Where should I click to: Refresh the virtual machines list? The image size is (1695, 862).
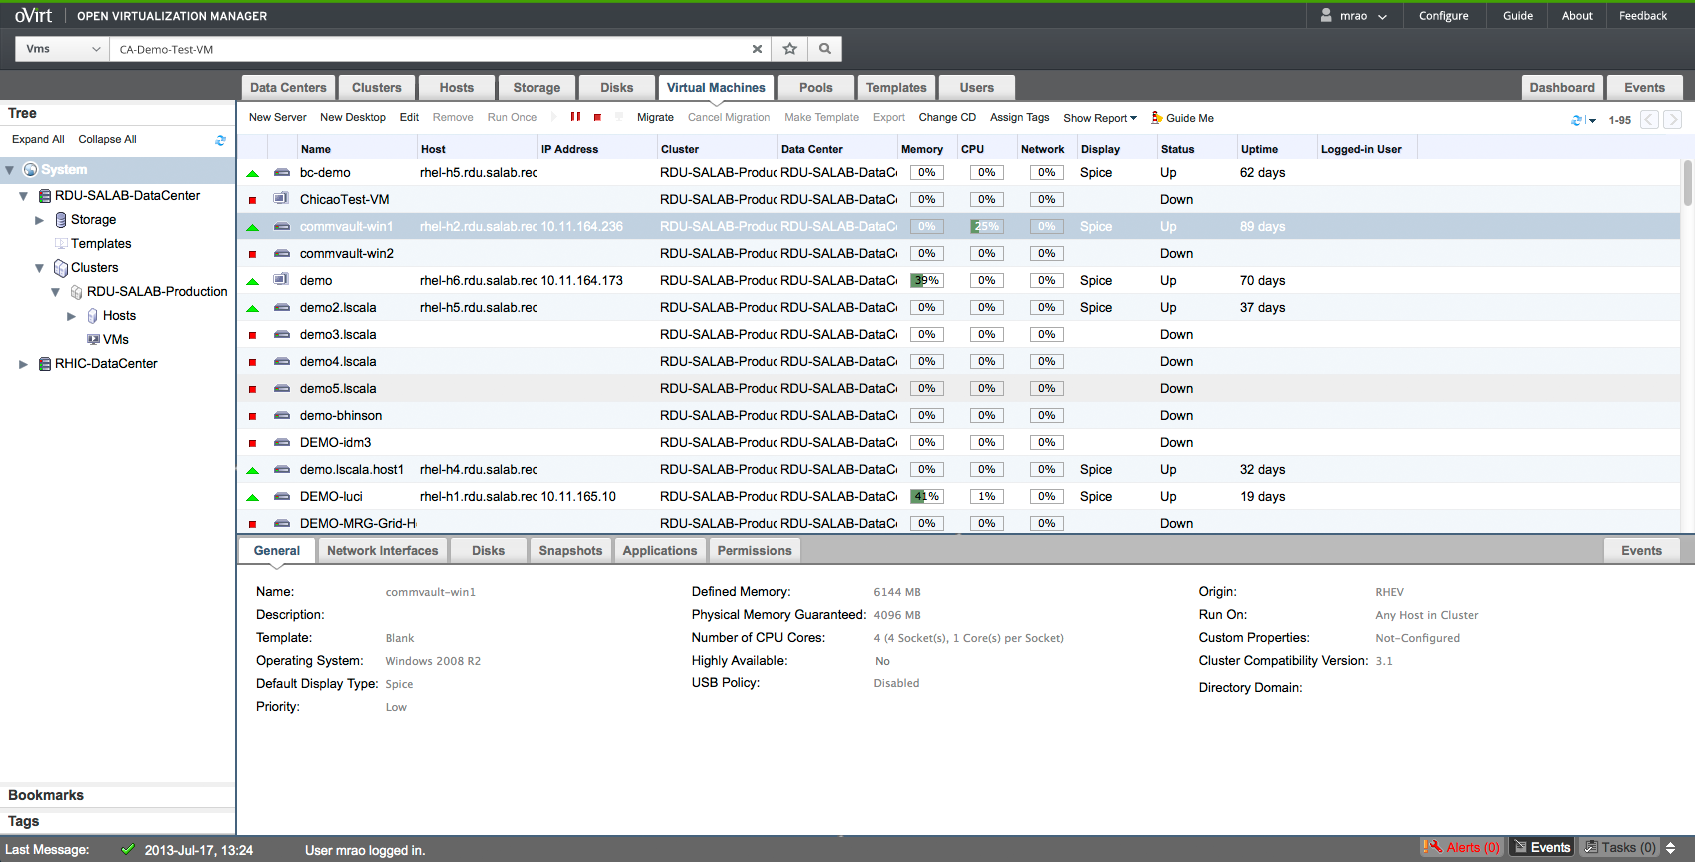1577,120
